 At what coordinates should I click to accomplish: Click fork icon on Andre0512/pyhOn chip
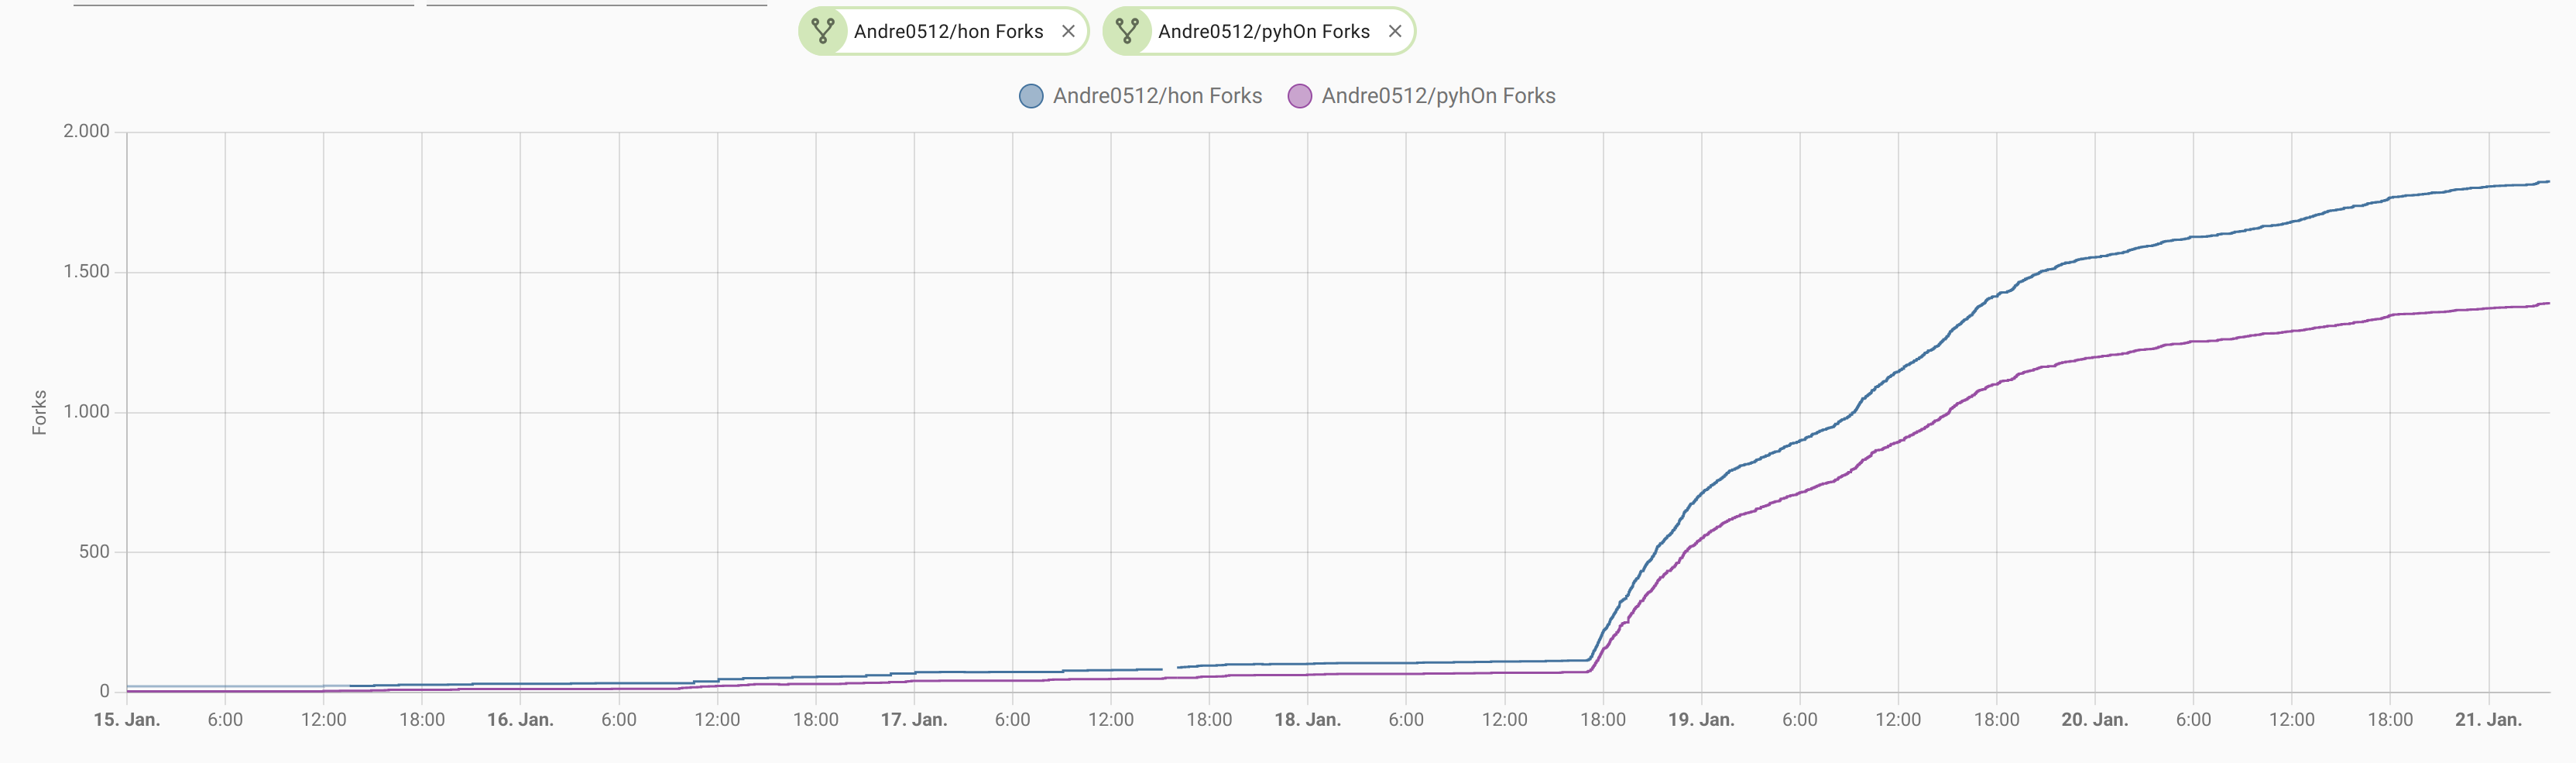[x=1127, y=31]
